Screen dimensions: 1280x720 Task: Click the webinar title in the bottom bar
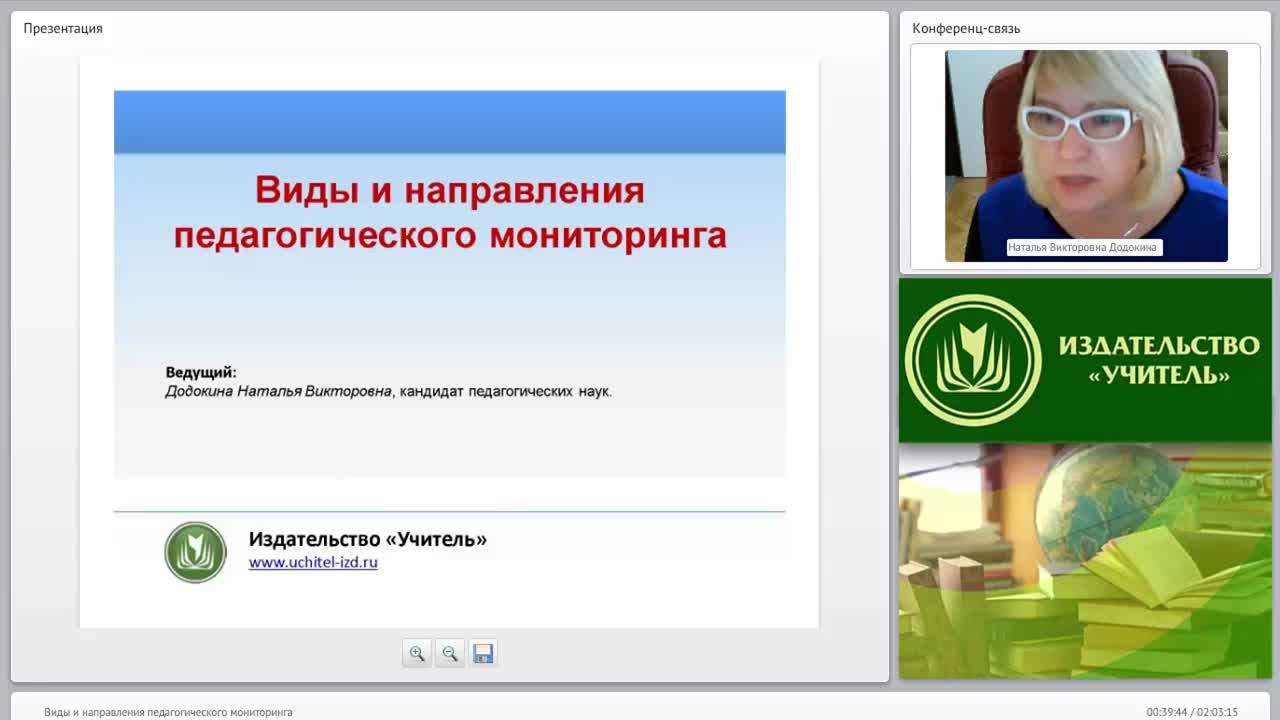pyautogui.click(x=168, y=712)
